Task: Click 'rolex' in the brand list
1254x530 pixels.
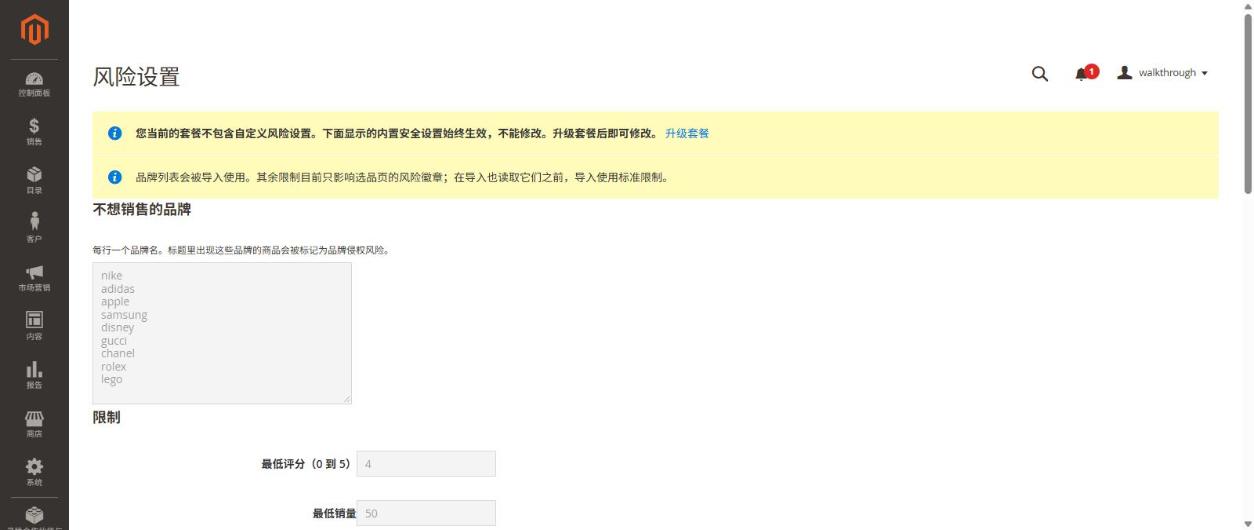Action: click(x=113, y=367)
